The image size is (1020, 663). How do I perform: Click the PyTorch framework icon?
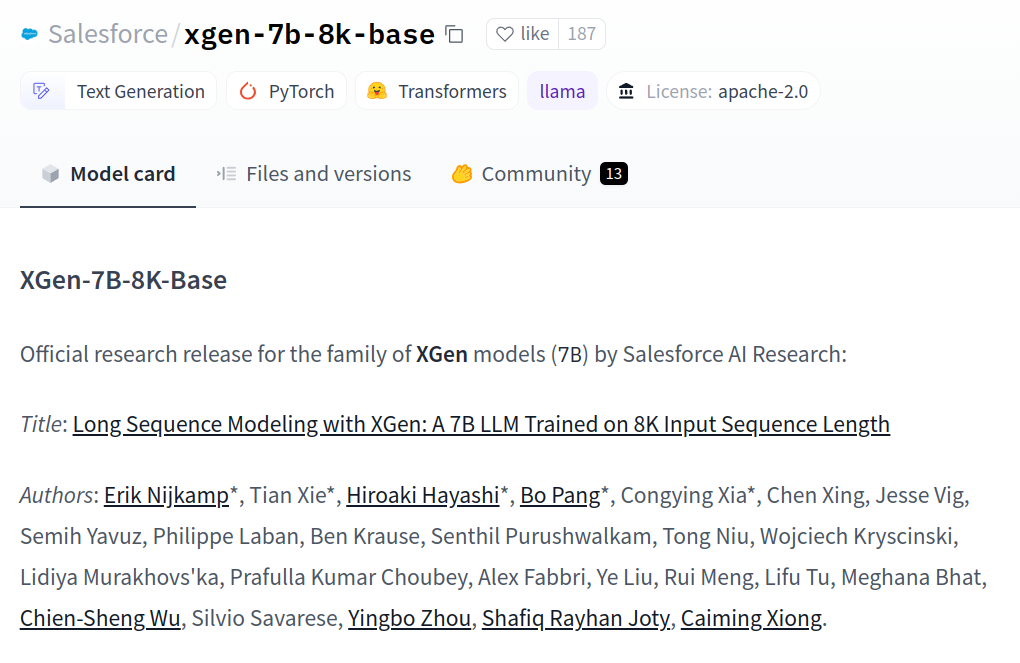247,90
